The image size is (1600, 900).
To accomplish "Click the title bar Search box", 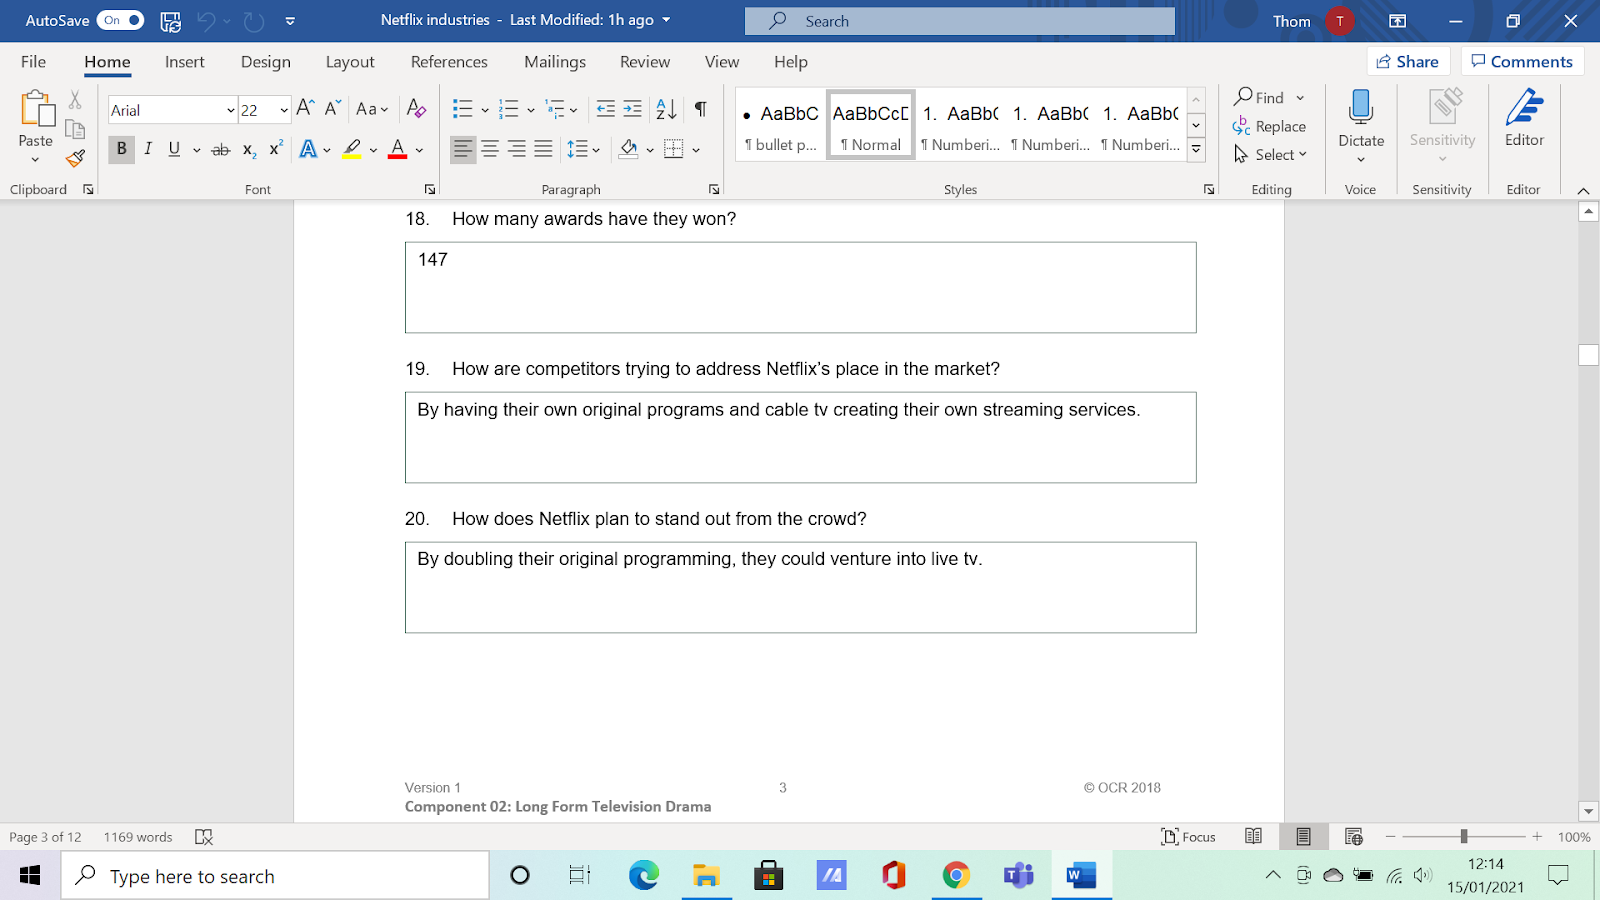I will click(960, 21).
